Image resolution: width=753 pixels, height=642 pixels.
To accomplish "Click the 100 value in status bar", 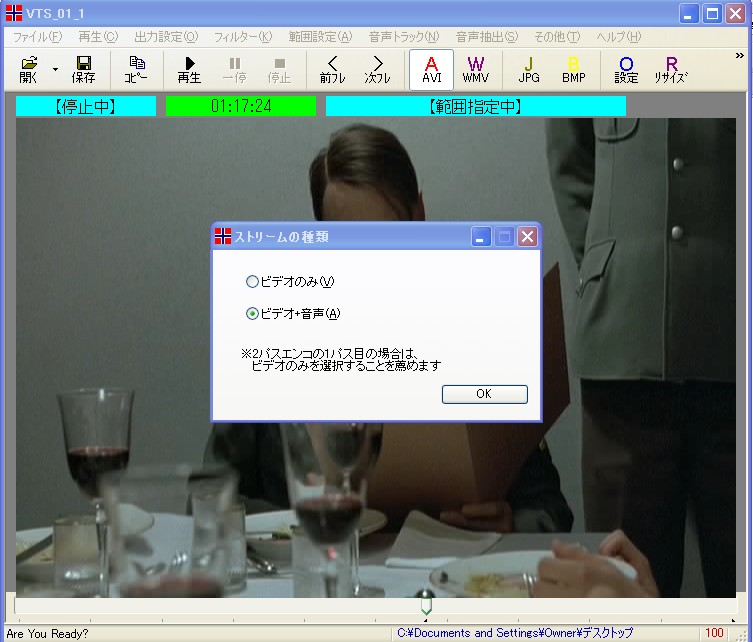I will click(x=714, y=633).
